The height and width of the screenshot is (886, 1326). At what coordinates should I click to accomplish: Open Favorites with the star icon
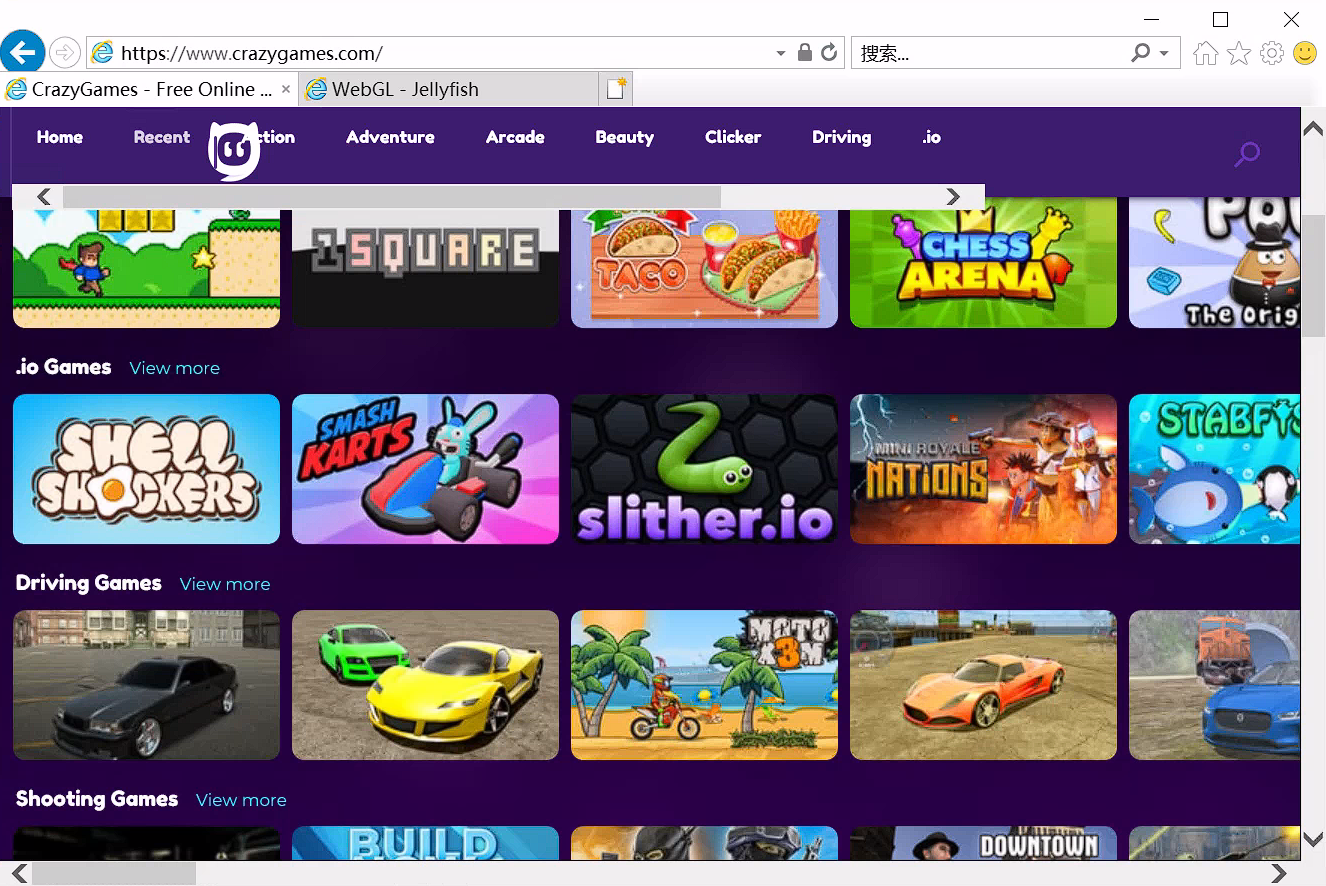[x=1239, y=53]
